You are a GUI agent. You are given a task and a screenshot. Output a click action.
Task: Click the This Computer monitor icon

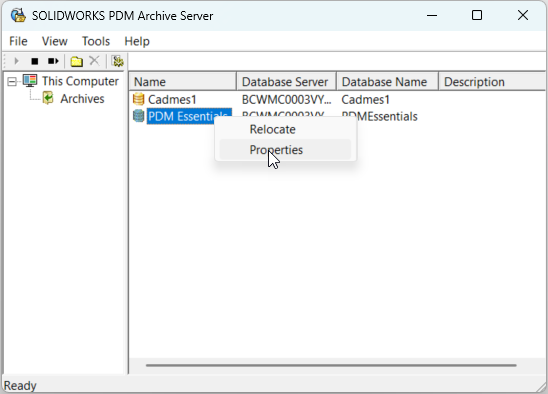30,81
